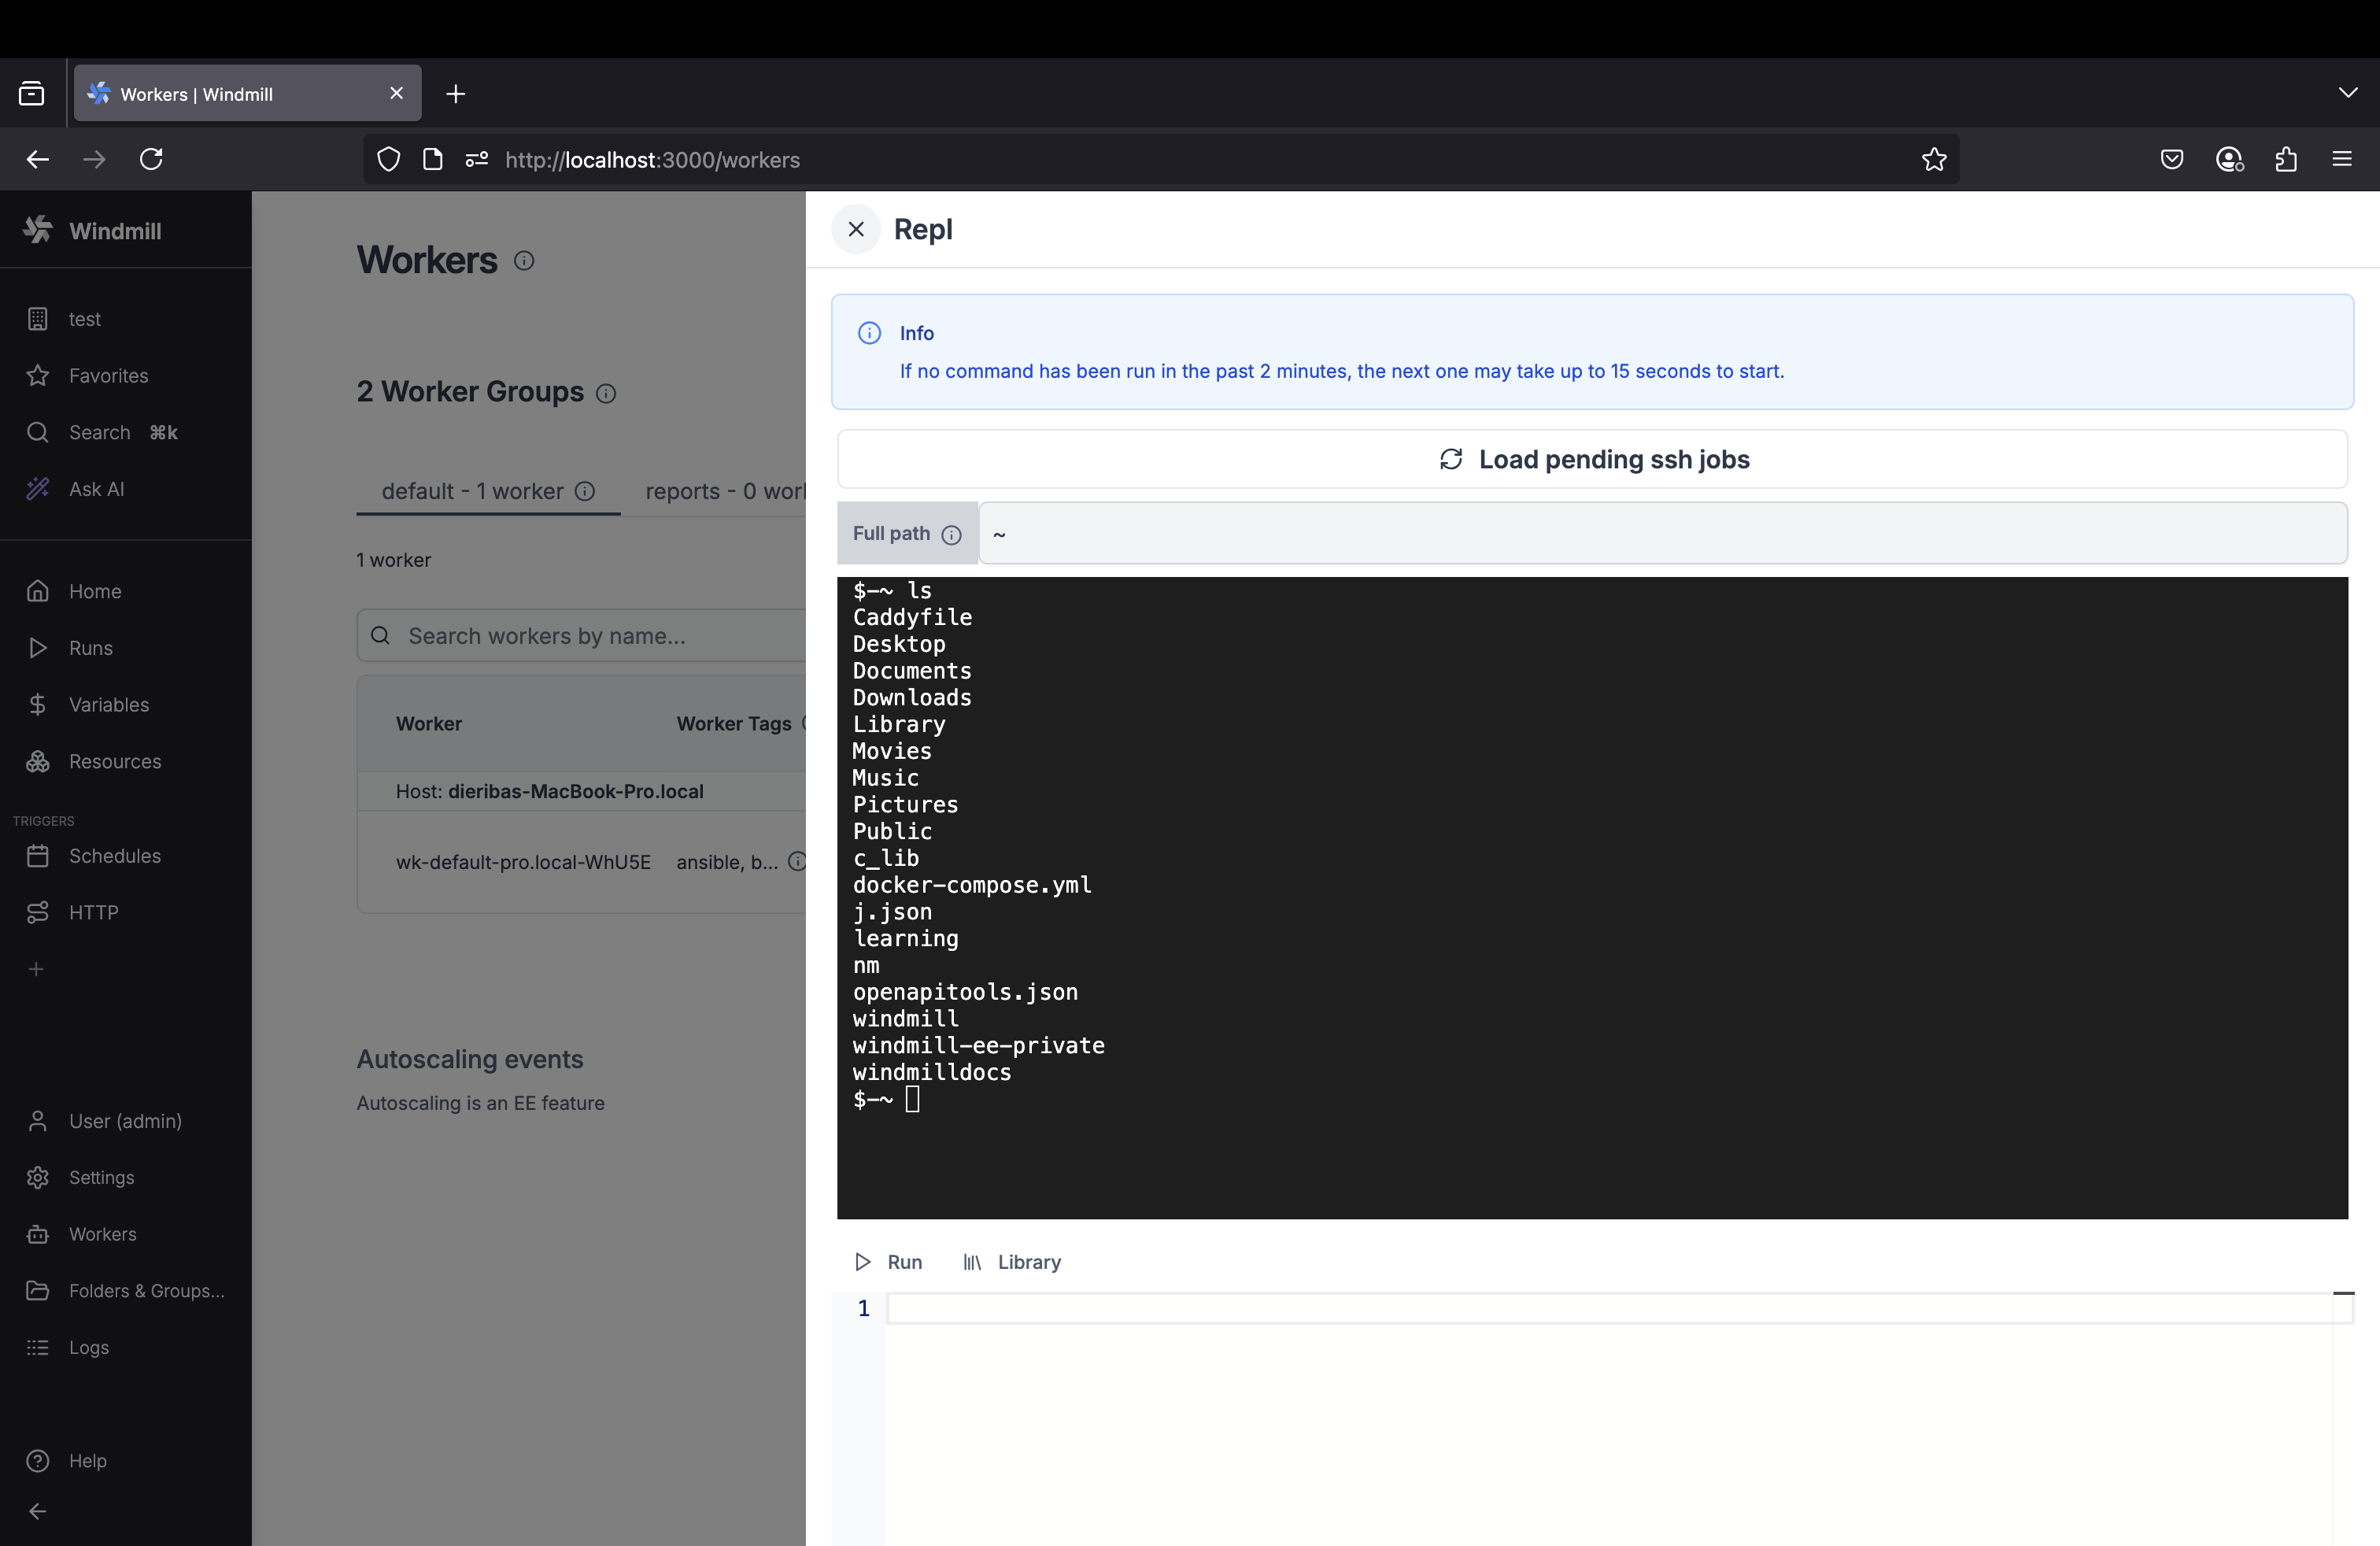Click Worker Groups info icon
The image size is (2380, 1546).
[x=606, y=393]
